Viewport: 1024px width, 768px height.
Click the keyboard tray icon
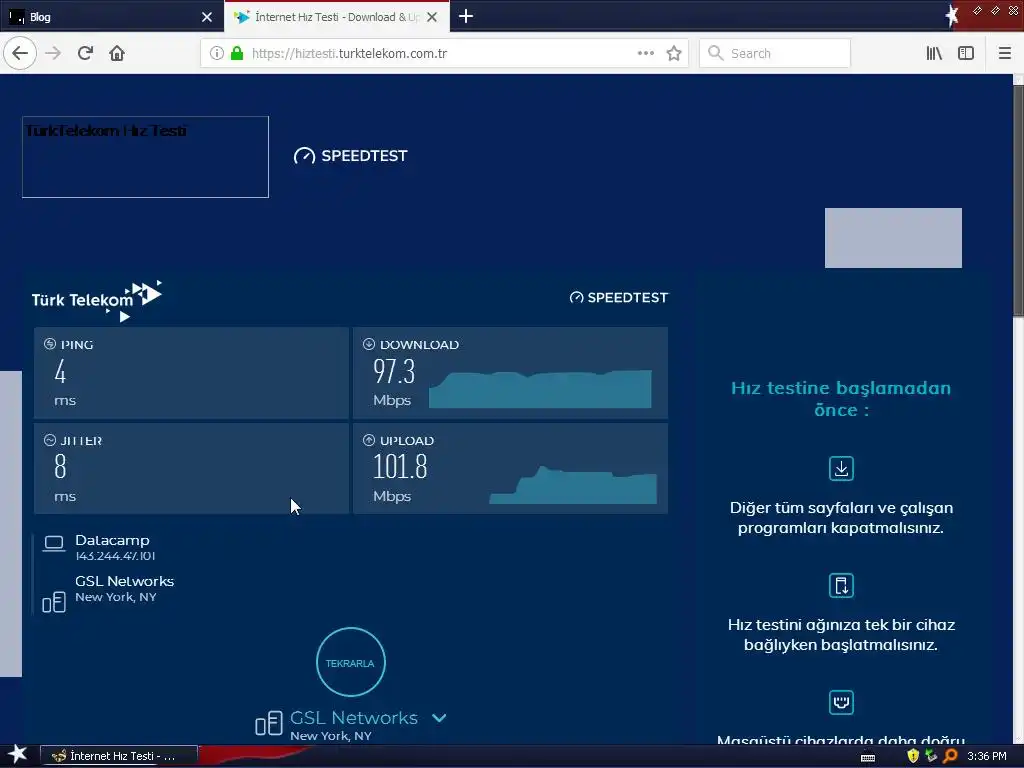(868, 758)
